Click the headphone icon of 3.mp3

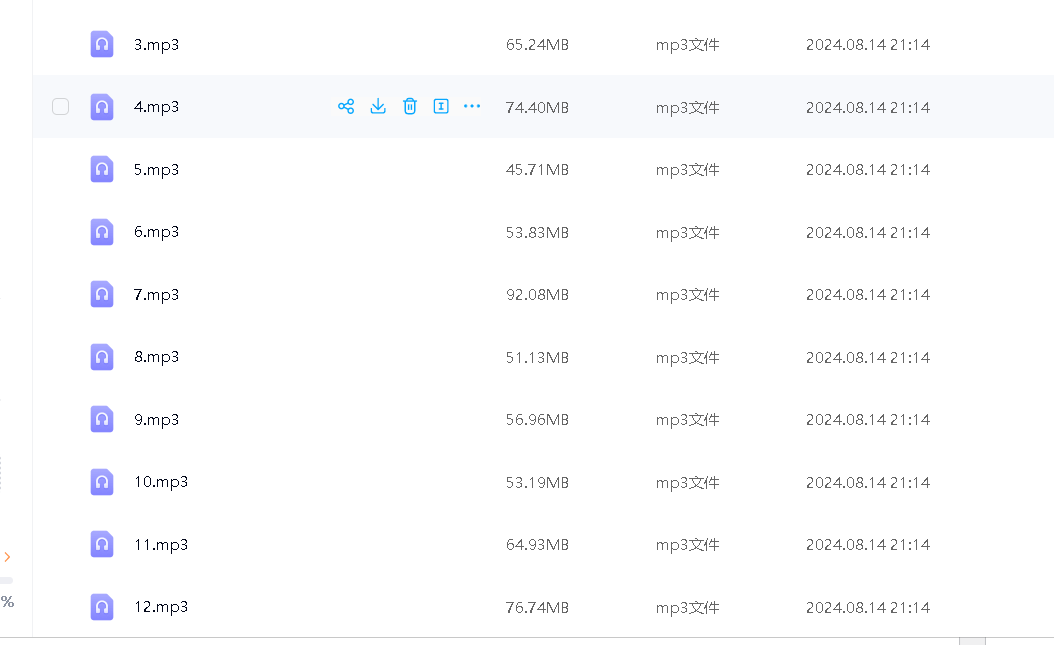coord(102,44)
